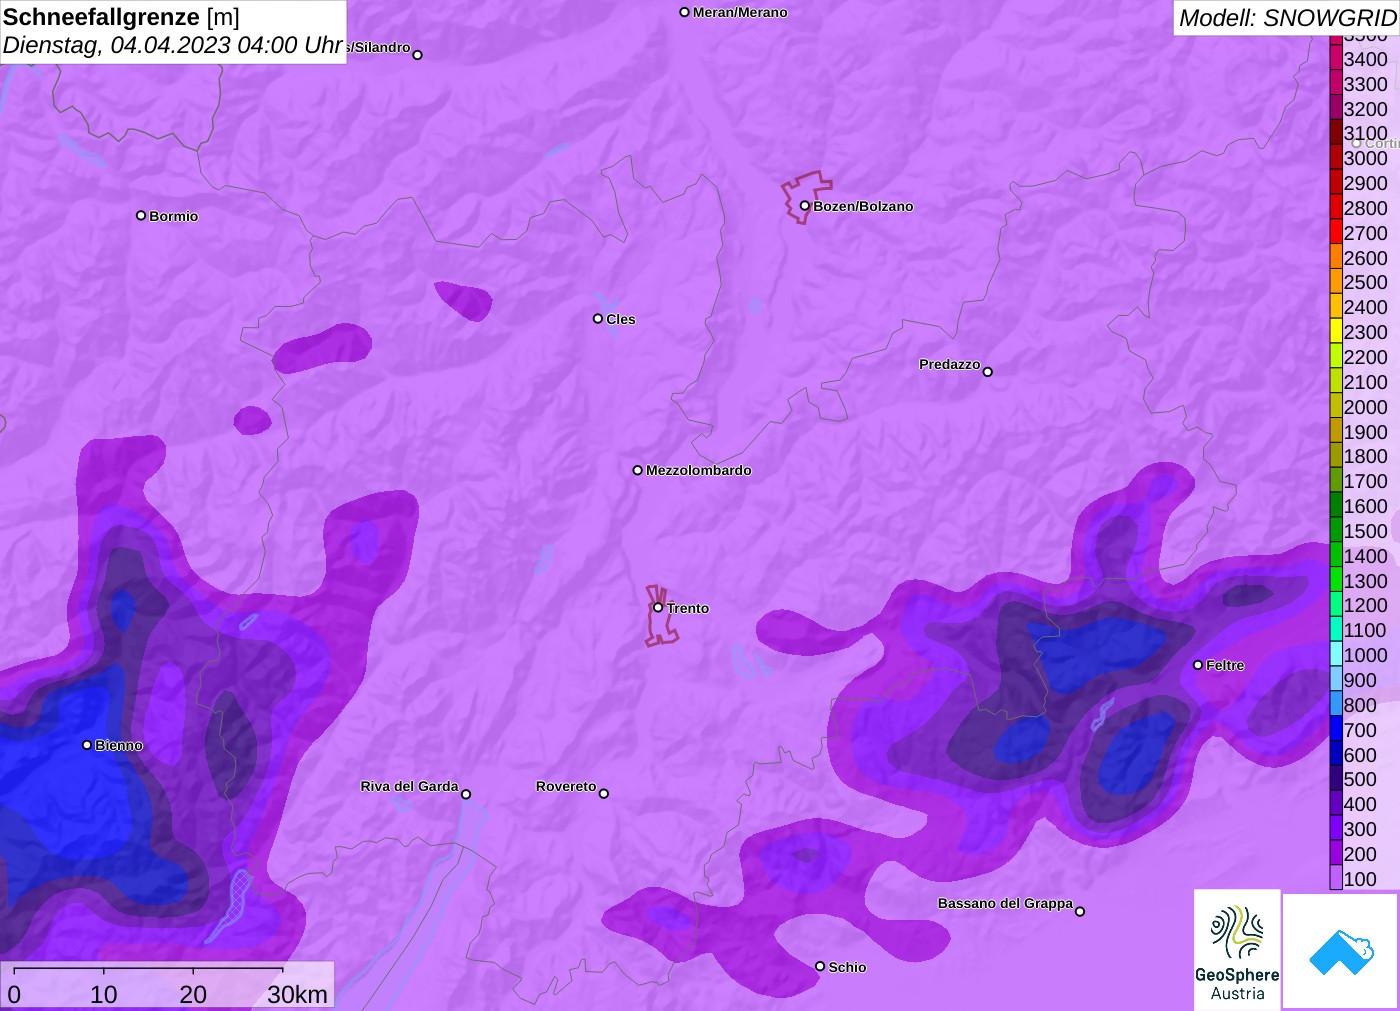1400x1011 pixels.
Task: Click the Trento city marker
Action: point(658,607)
